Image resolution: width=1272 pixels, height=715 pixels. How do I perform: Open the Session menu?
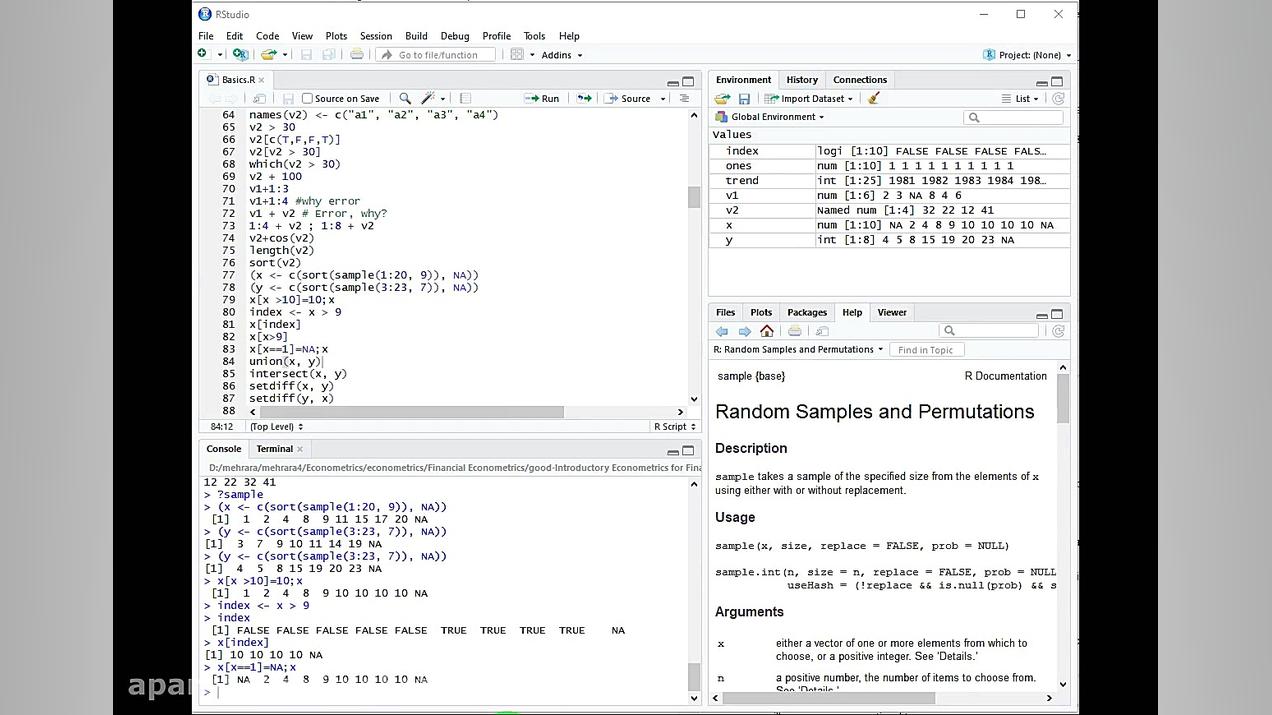pos(375,35)
